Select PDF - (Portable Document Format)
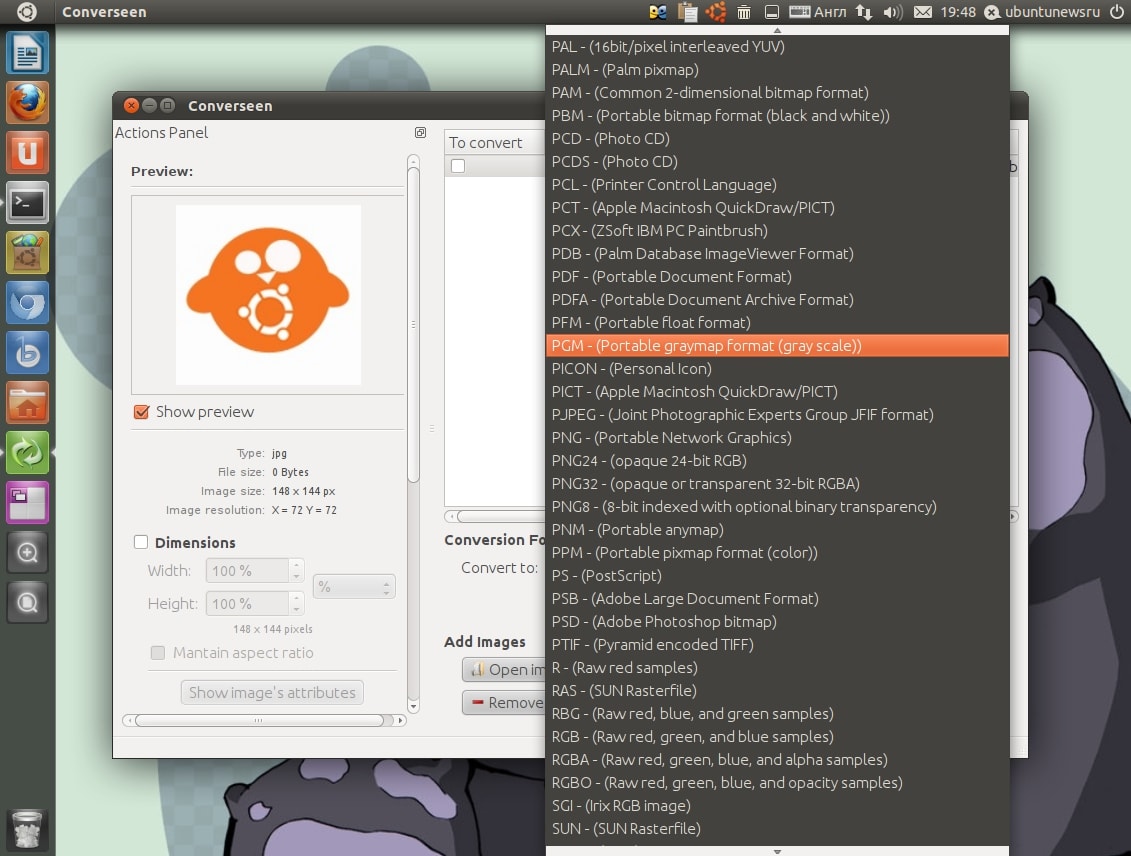This screenshot has height=856, width=1131. point(777,276)
